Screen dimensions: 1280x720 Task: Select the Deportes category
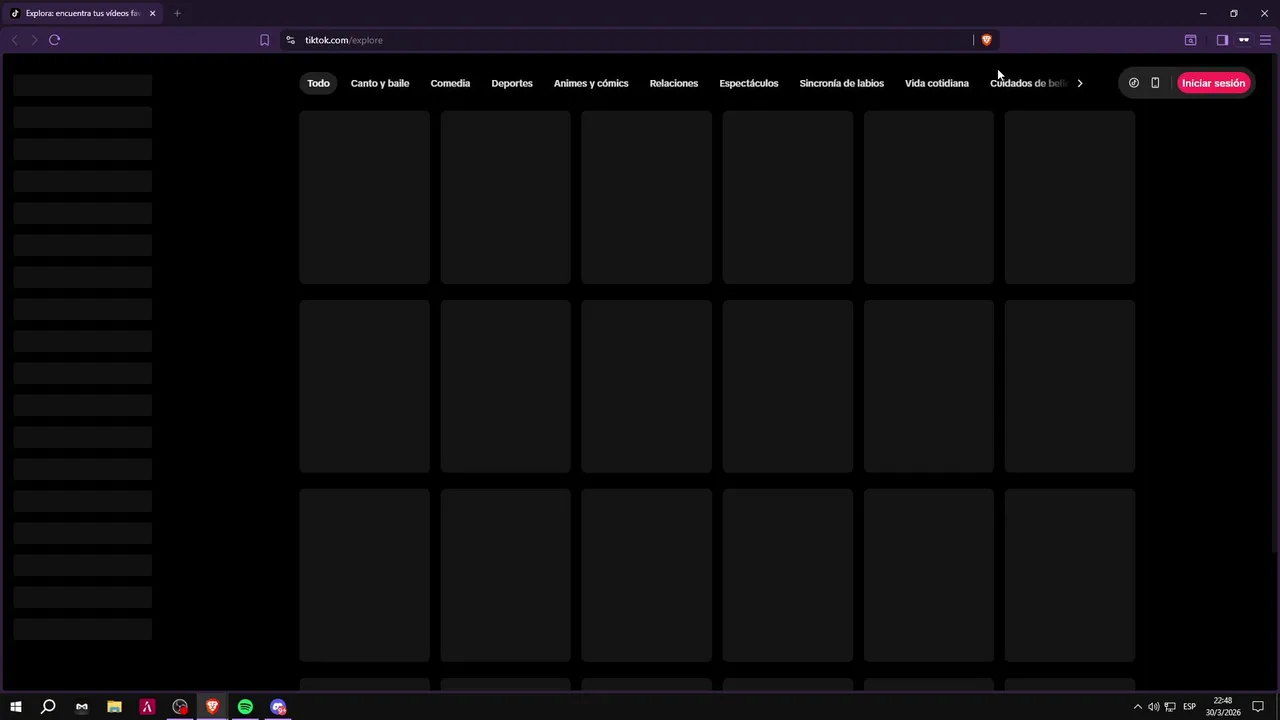click(x=512, y=83)
